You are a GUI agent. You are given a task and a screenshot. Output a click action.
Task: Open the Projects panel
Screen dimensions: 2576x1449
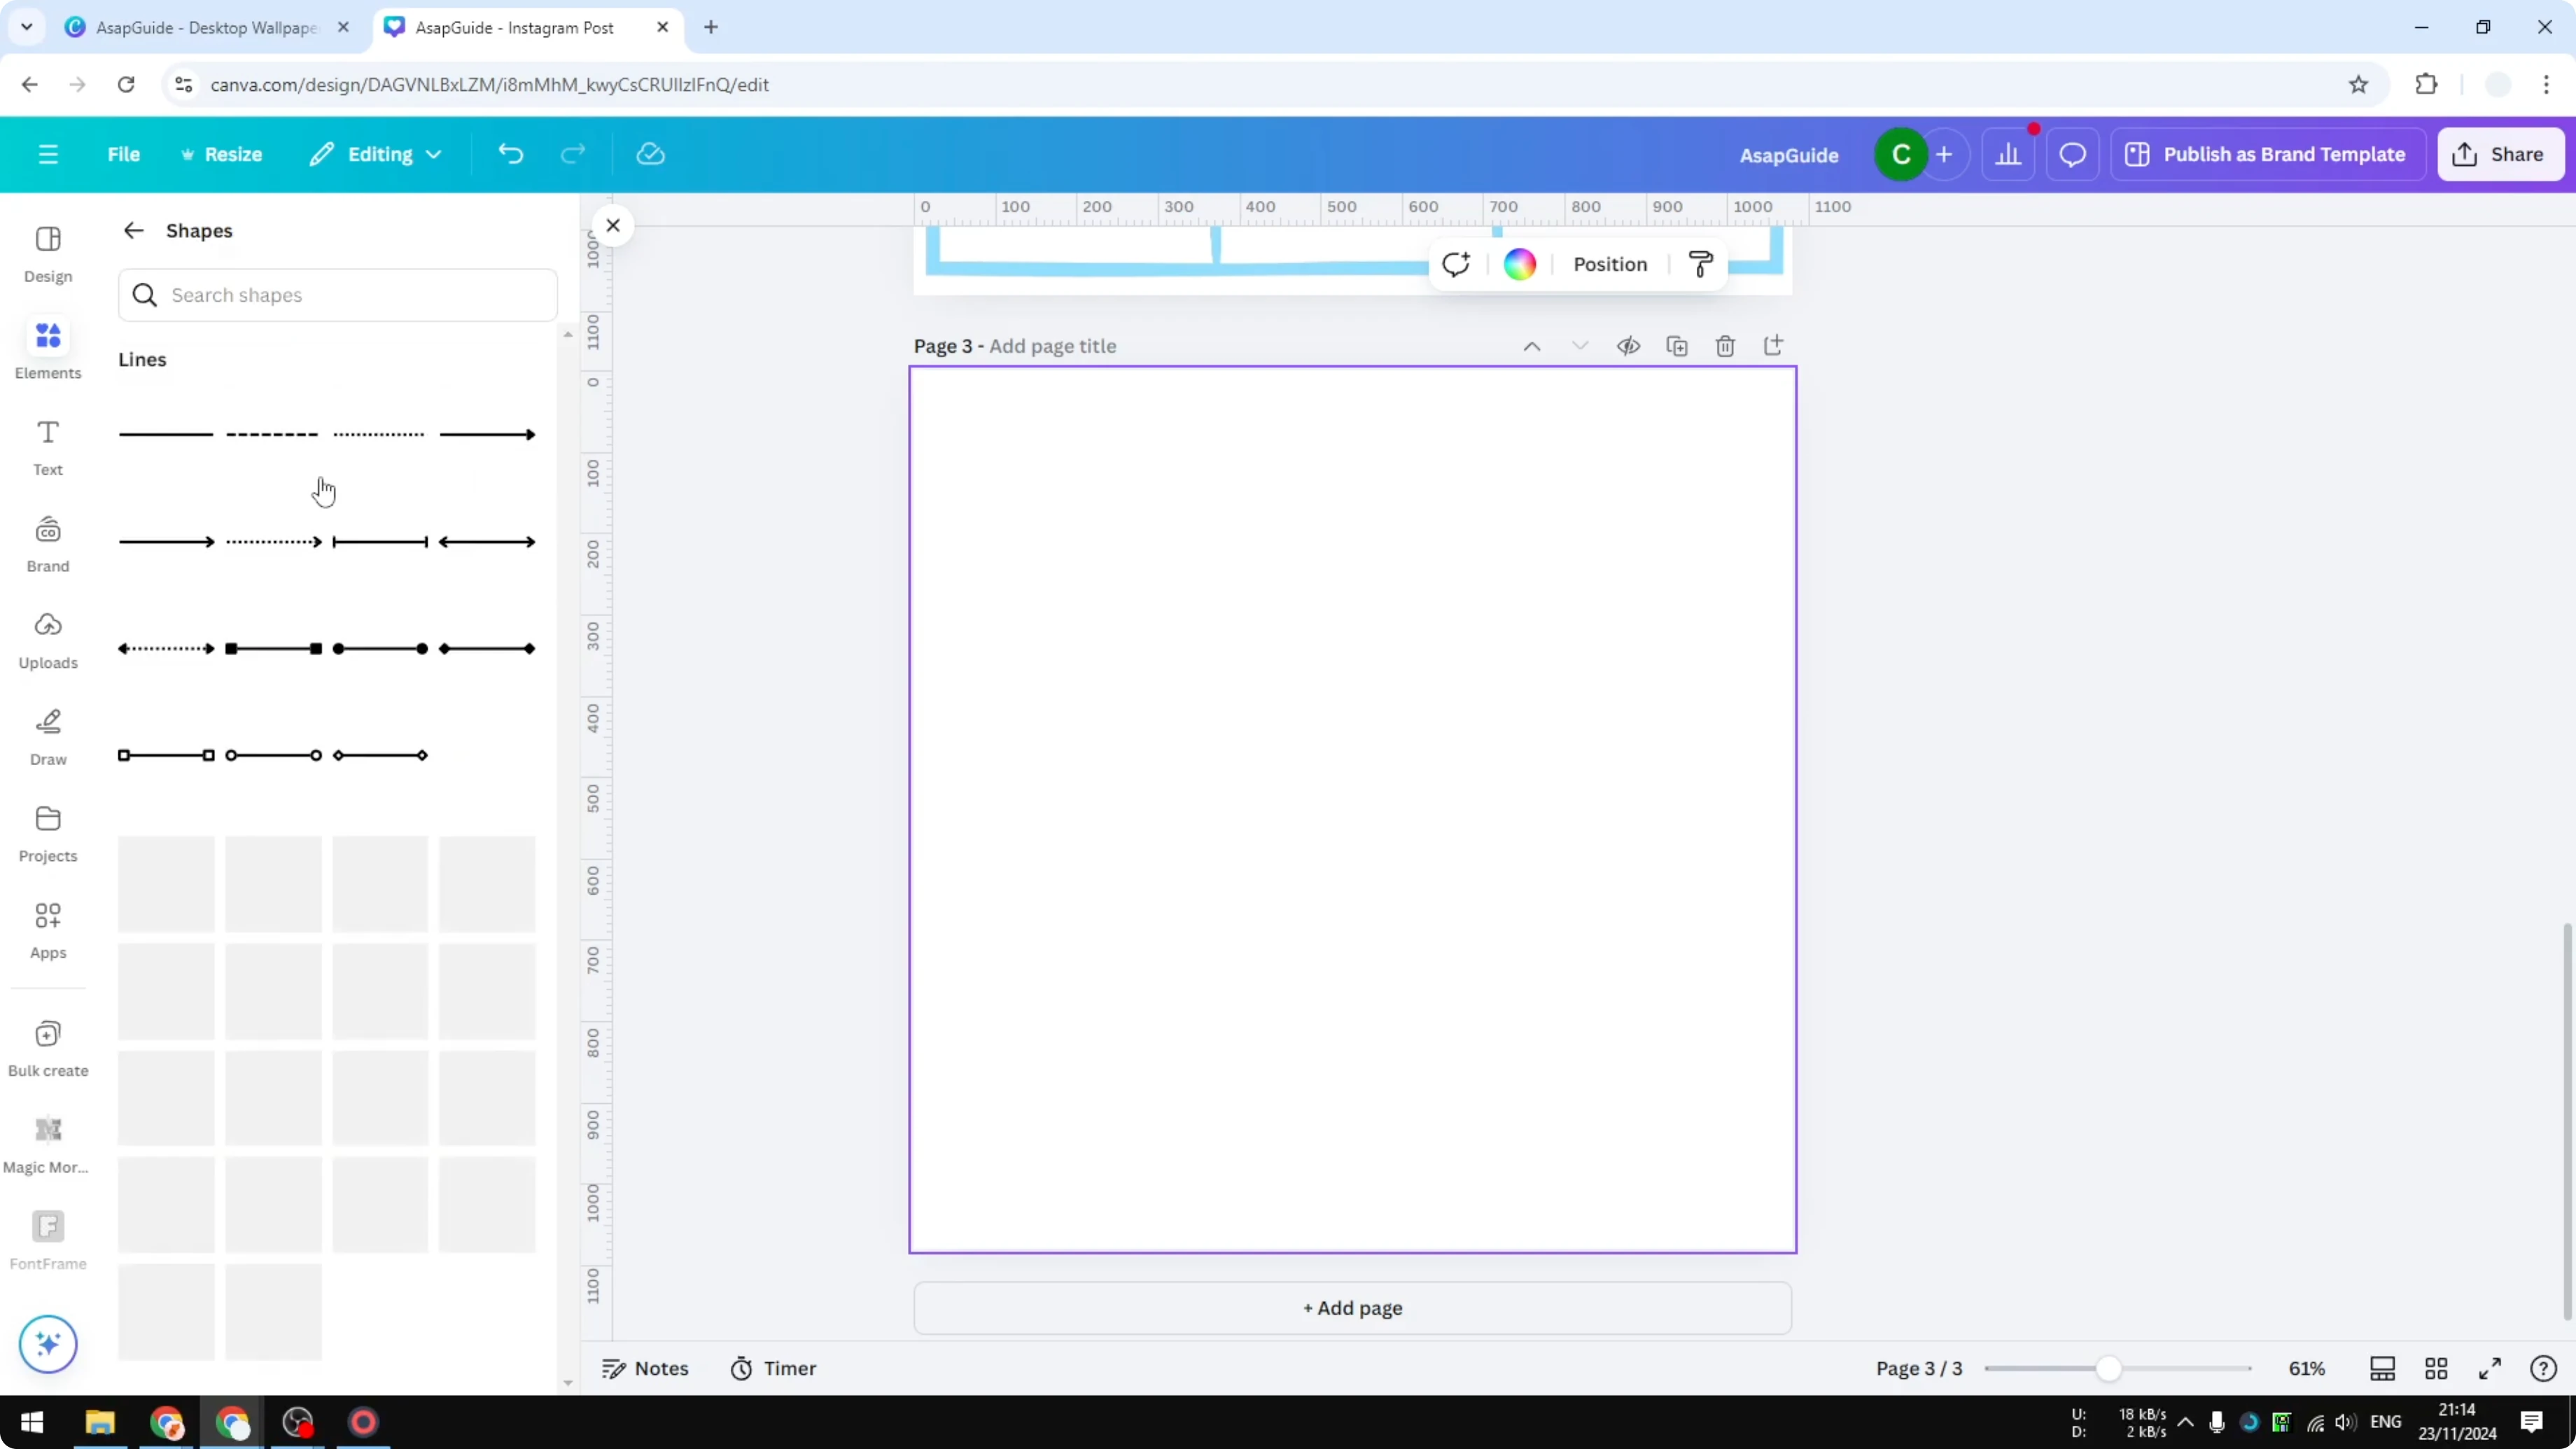click(x=47, y=832)
